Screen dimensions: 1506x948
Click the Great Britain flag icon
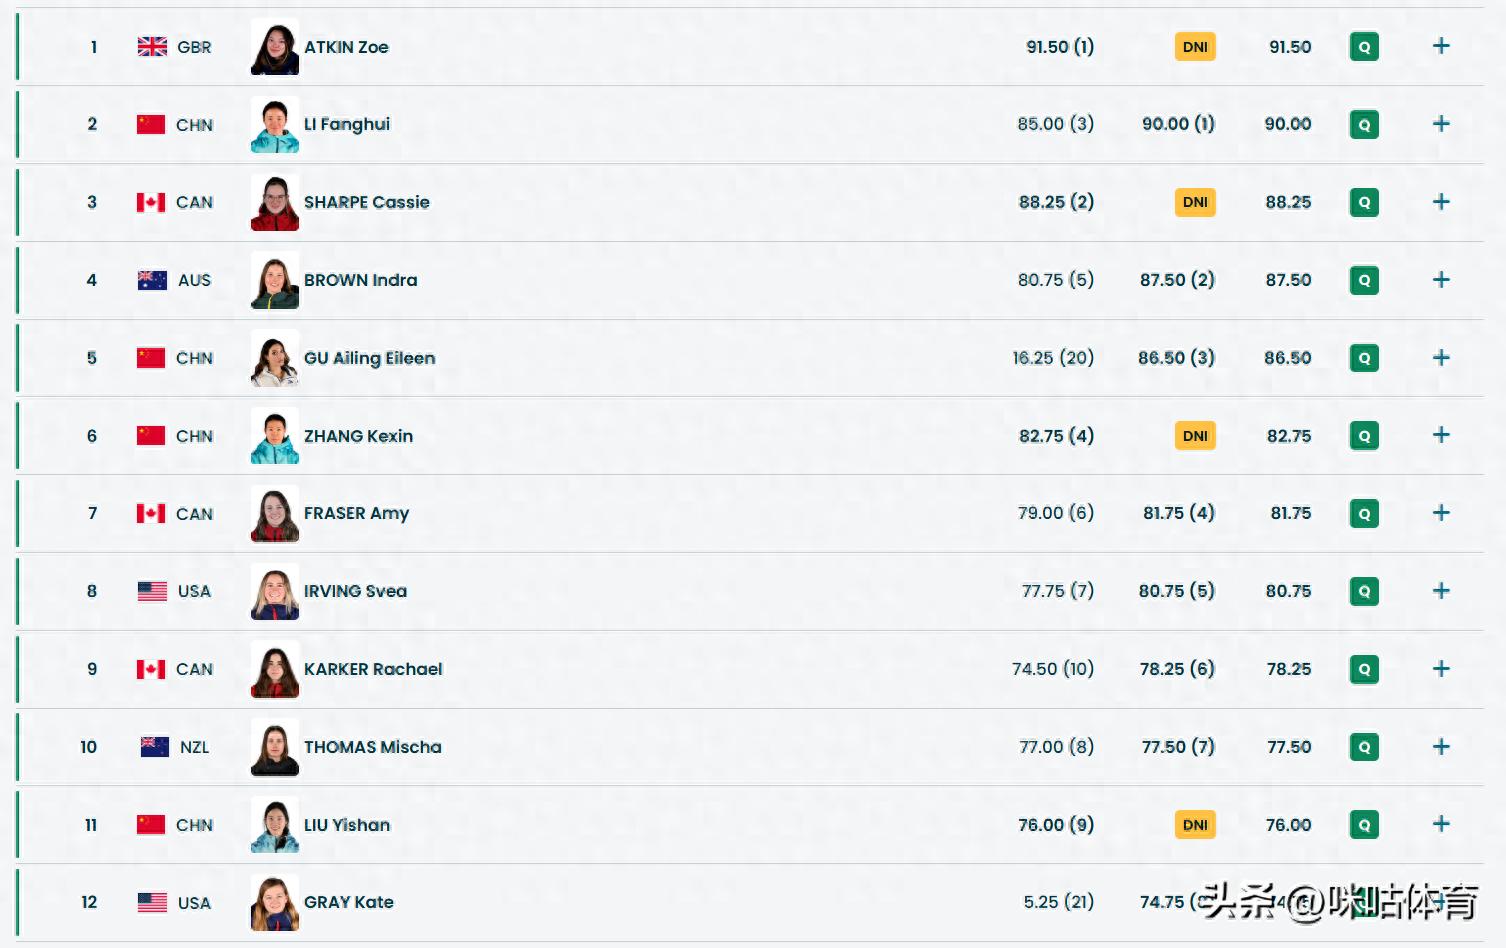pyautogui.click(x=152, y=47)
